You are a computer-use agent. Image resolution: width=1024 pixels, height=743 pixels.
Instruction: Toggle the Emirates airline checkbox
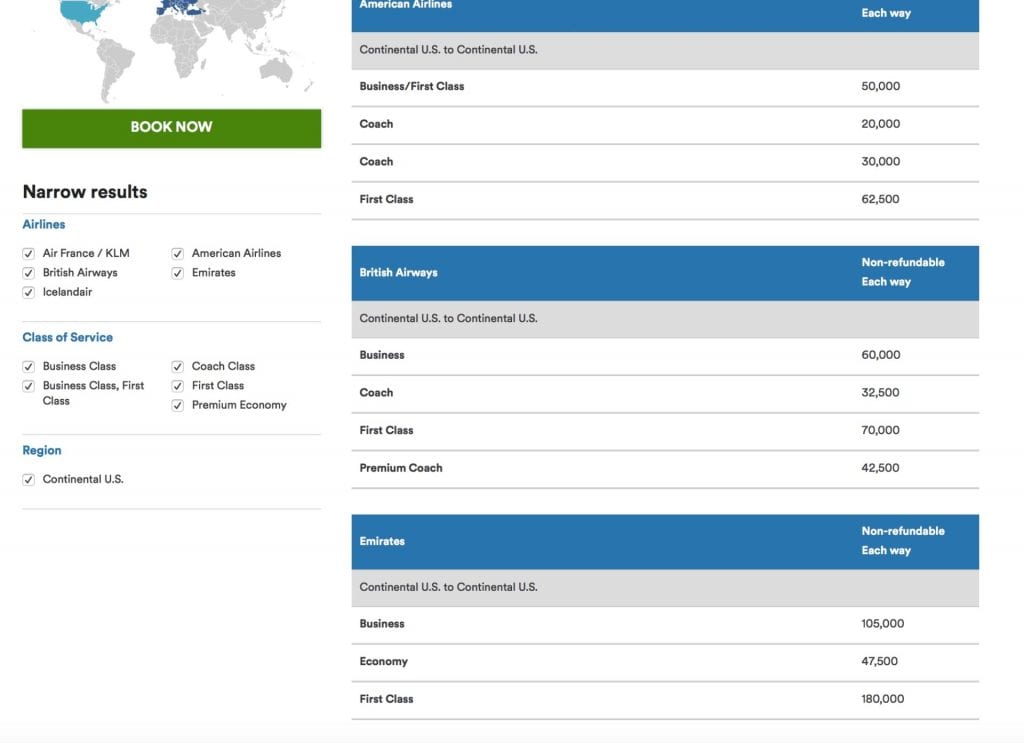178,273
